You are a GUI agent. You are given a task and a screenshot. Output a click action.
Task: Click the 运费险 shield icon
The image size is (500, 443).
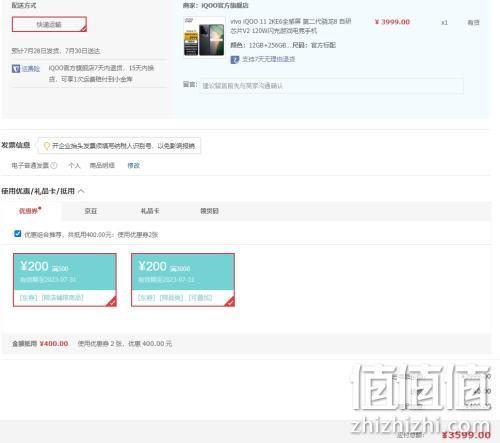click(x=16, y=69)
